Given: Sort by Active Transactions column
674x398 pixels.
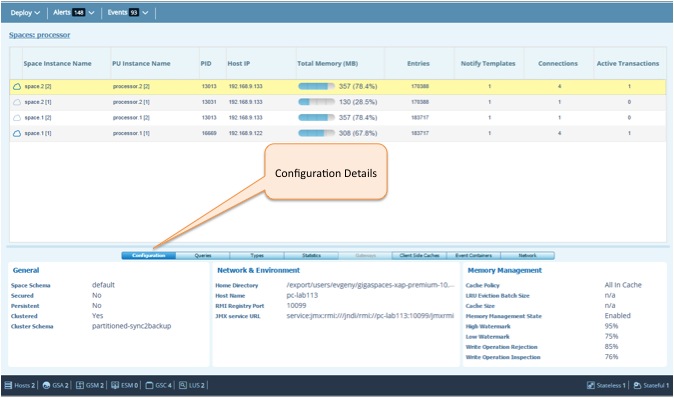Looking at the screenshot, I should (x=628, y=64).
